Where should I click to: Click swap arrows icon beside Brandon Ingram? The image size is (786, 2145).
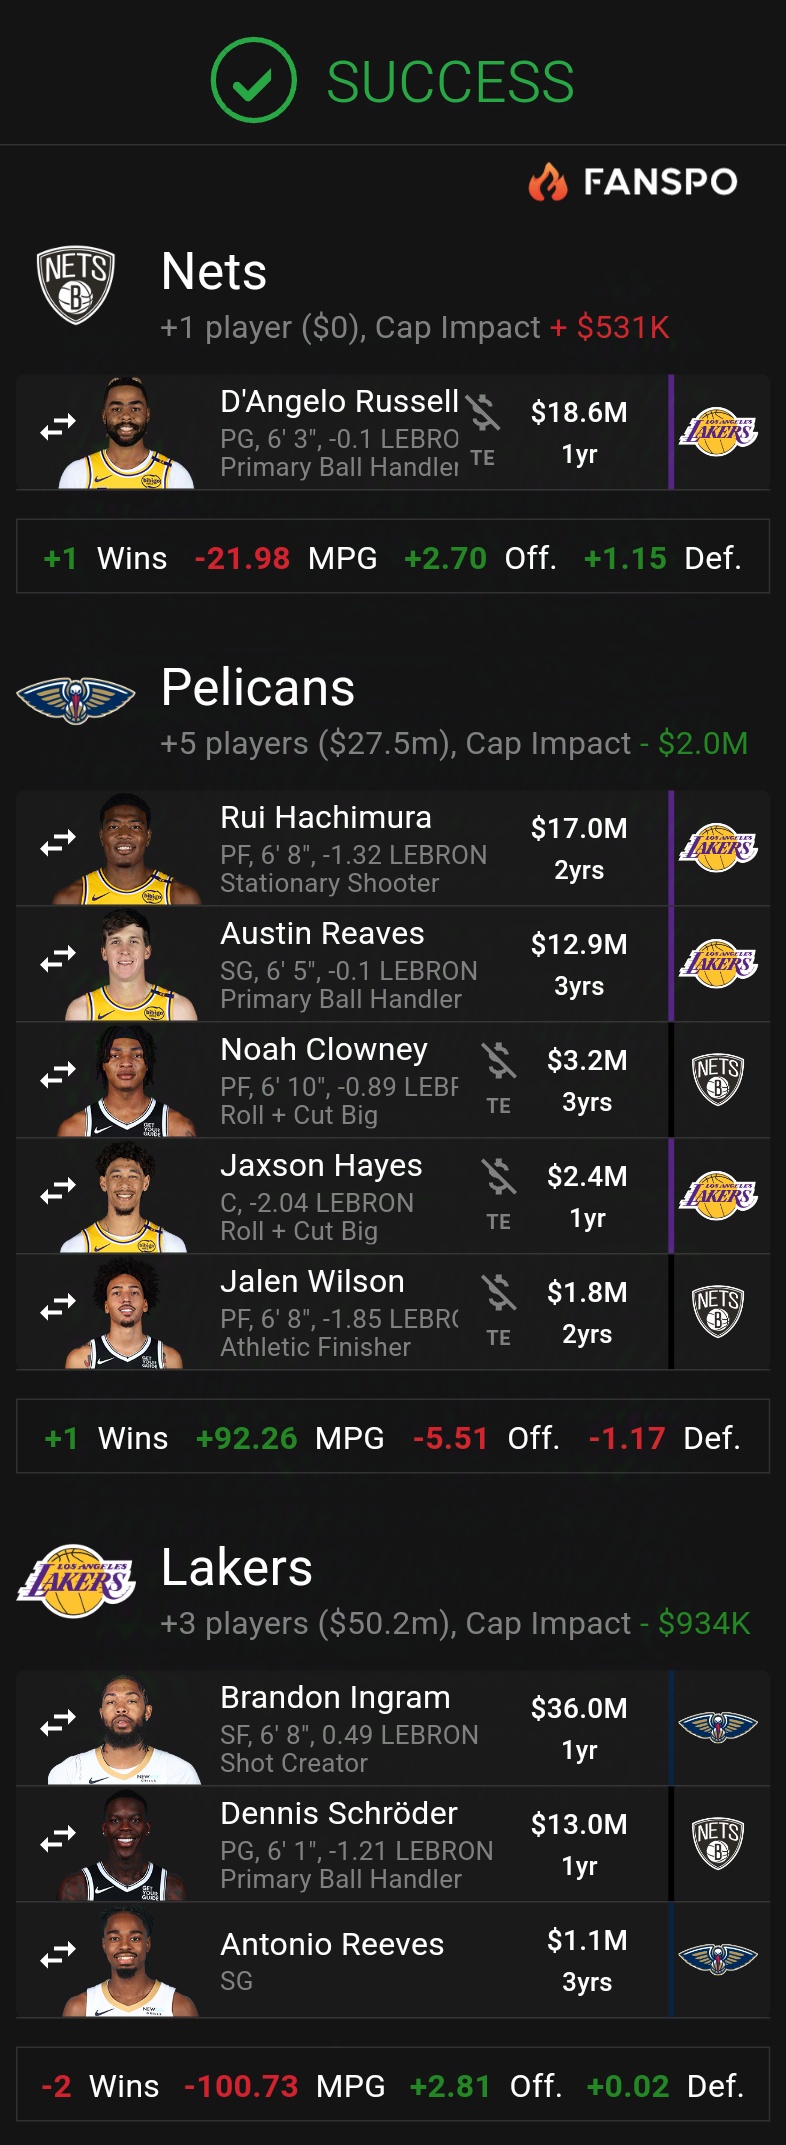tap(58, 1723)
